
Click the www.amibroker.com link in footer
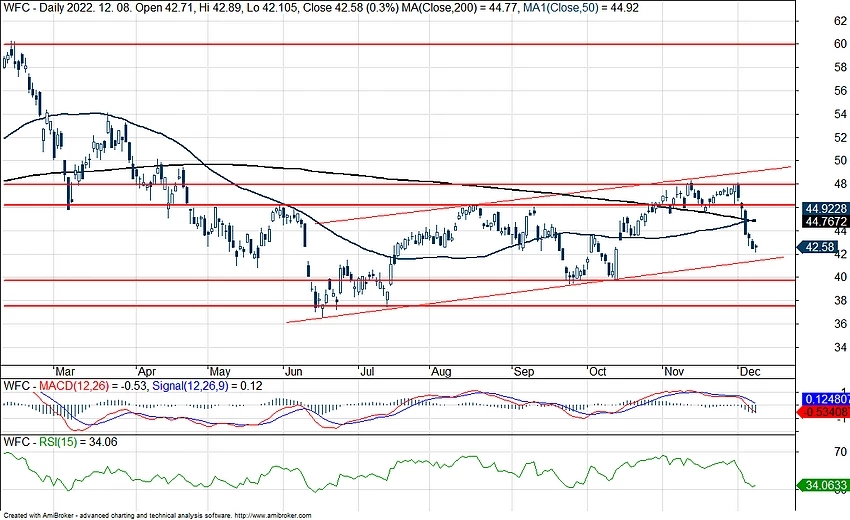point(273,516)
